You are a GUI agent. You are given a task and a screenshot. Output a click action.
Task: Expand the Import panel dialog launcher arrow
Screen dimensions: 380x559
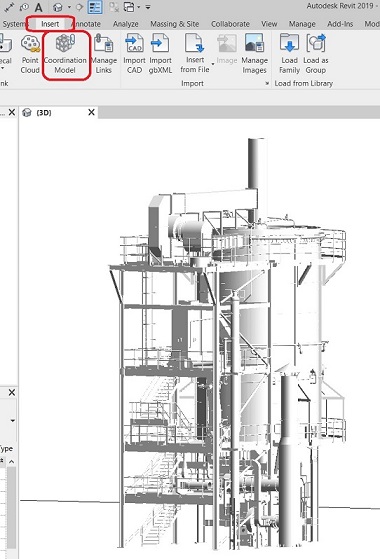point(267,83)
